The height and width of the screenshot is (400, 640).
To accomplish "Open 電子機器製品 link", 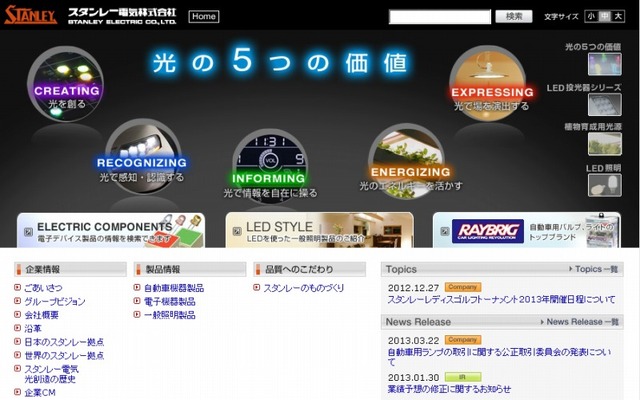I will pos(169,301).
